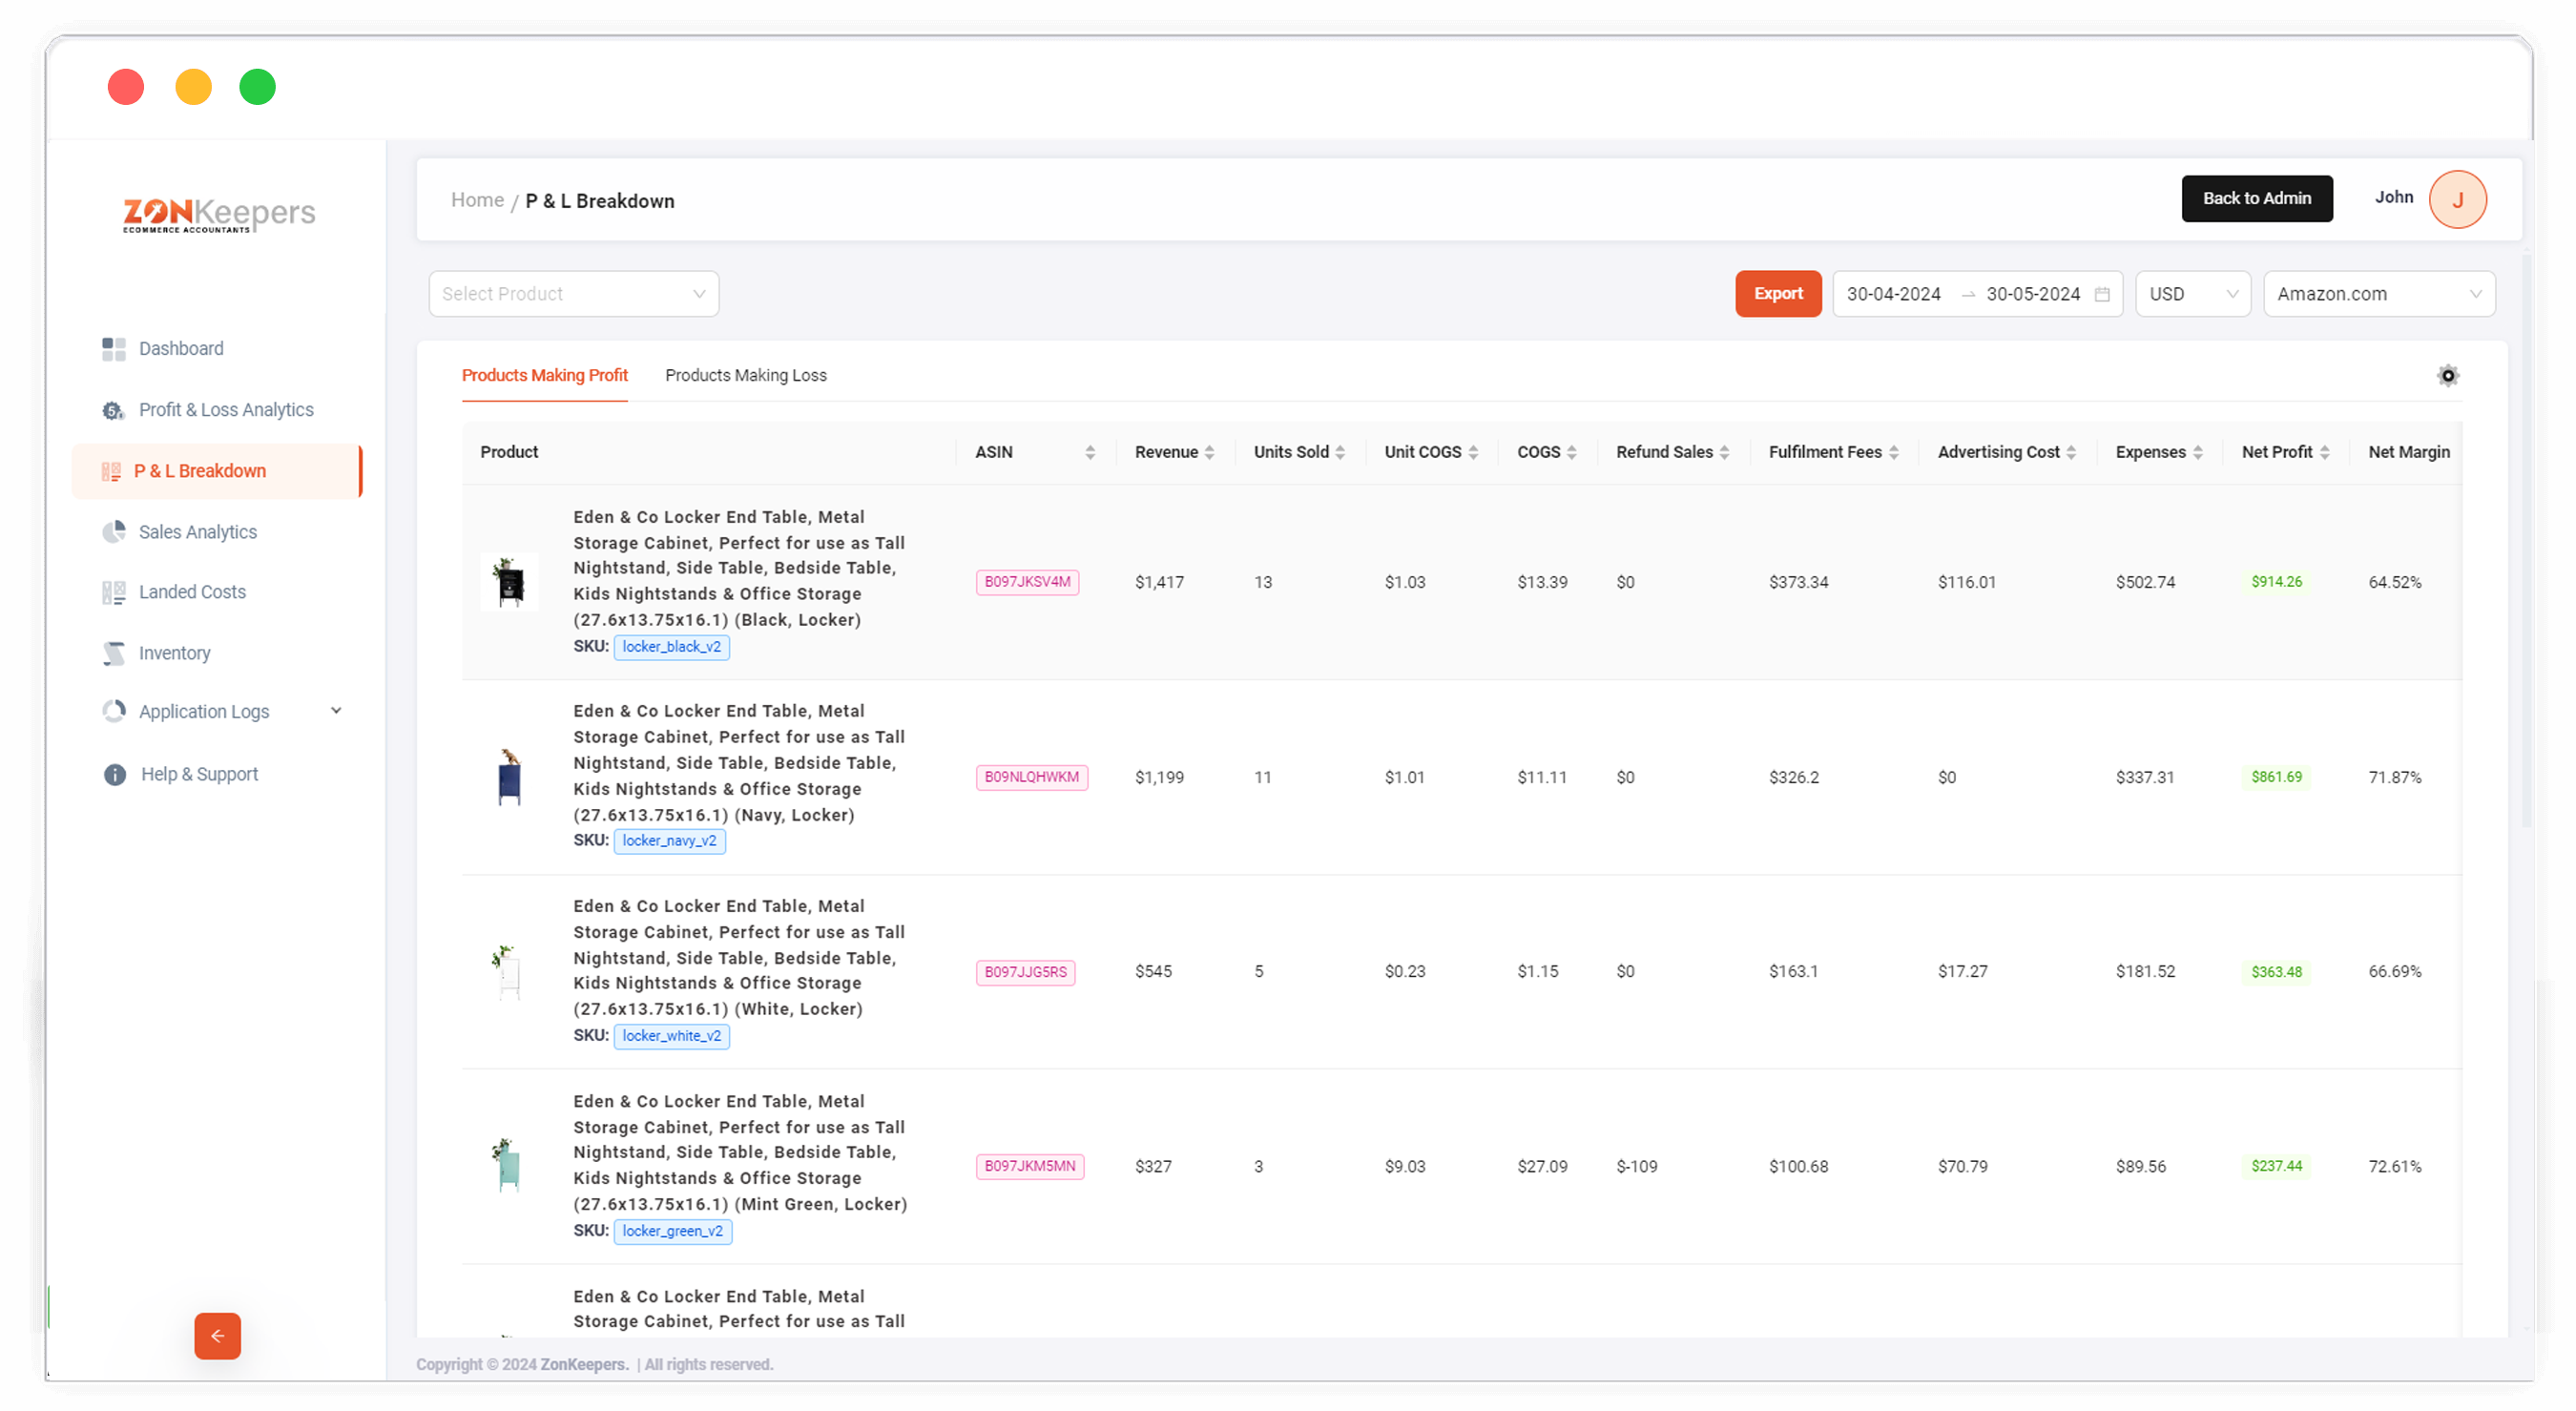
Task: Open the Select Product dropdown
Action: (573, 294)
